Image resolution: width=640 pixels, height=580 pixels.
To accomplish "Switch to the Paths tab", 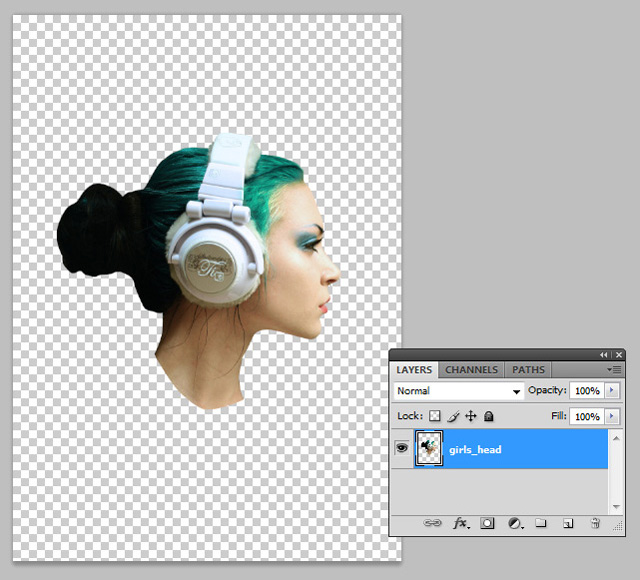I will [x=528, y=370].
